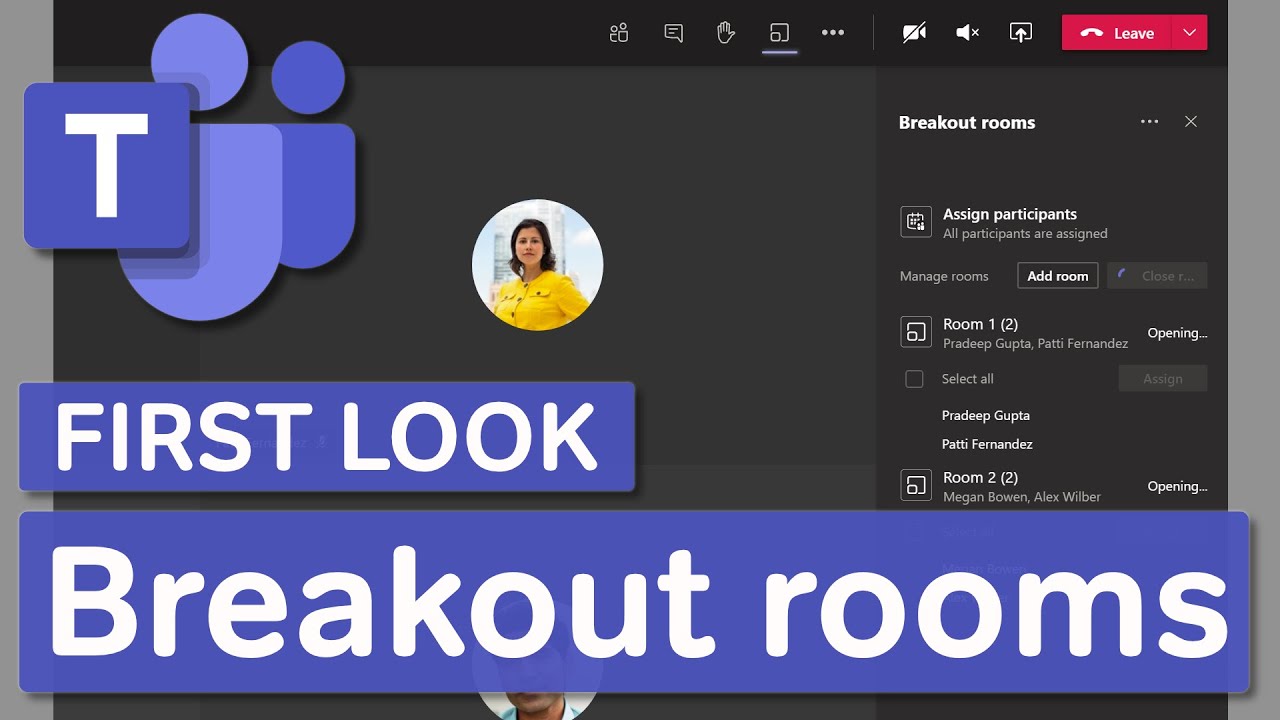Turn on the camera

click(x=914, y=33)
